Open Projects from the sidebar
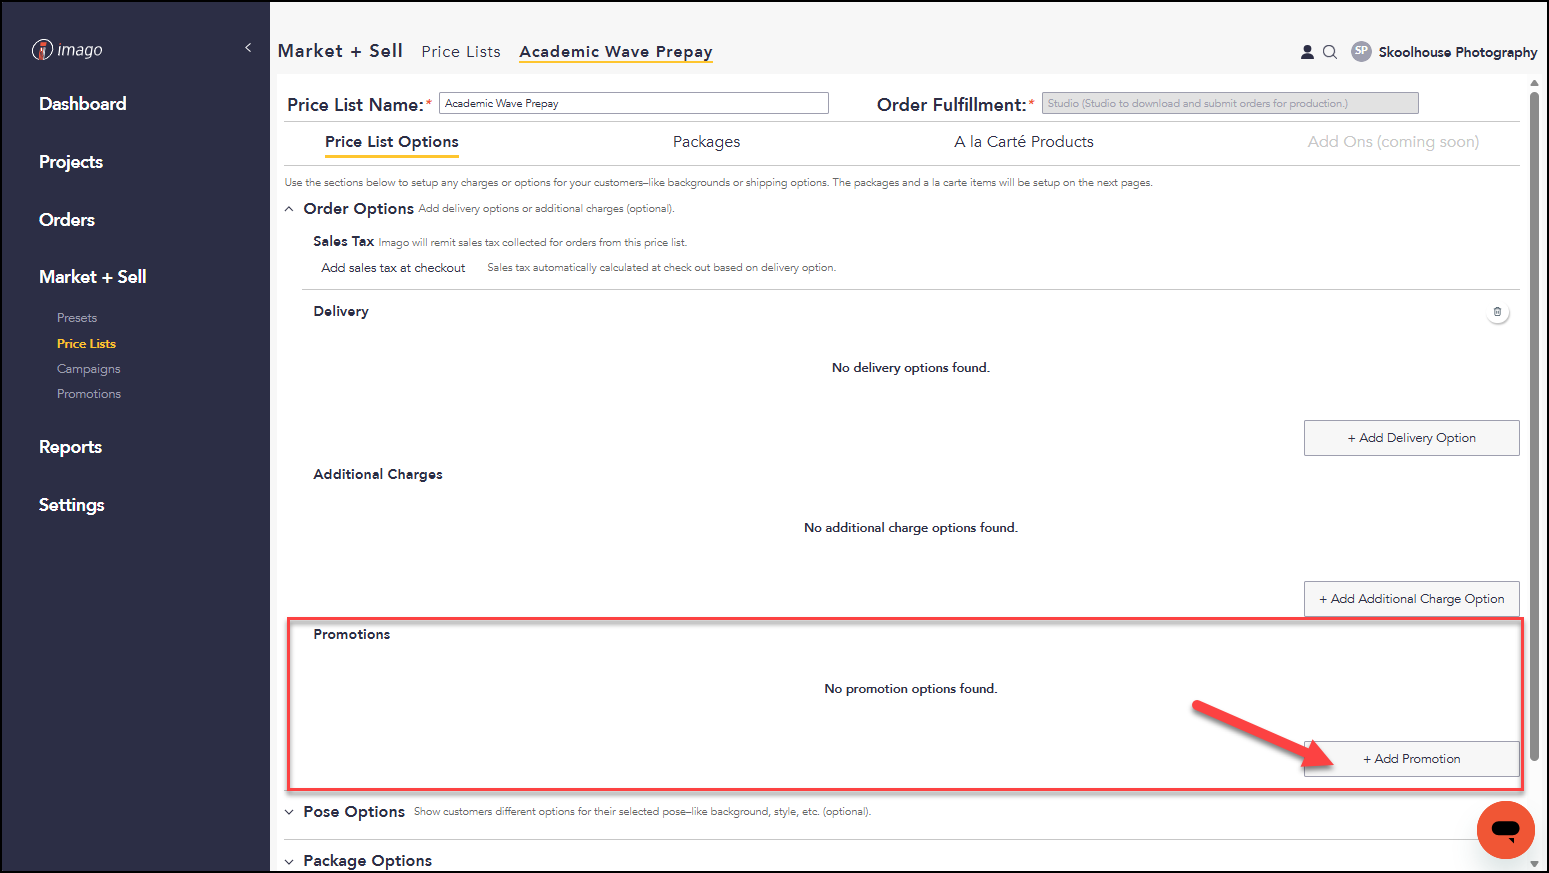Image resolution: width=1549 pixels, height=873 pixels. tap(71, 162)
